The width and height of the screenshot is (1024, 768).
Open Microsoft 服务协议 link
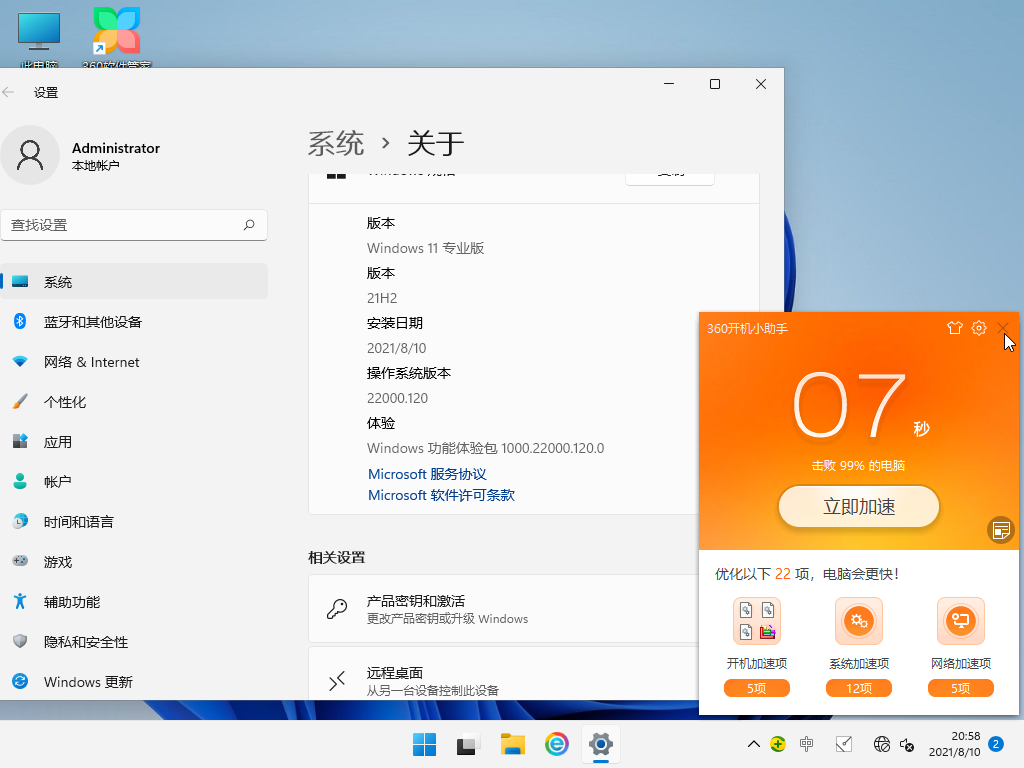point(426,473)
